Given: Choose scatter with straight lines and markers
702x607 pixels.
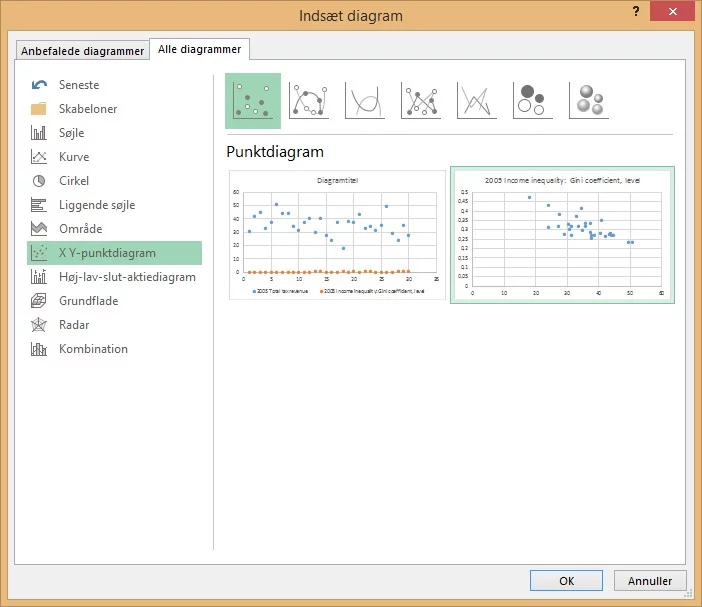Looking at the screenshot, I should click(x=421, y=101).
